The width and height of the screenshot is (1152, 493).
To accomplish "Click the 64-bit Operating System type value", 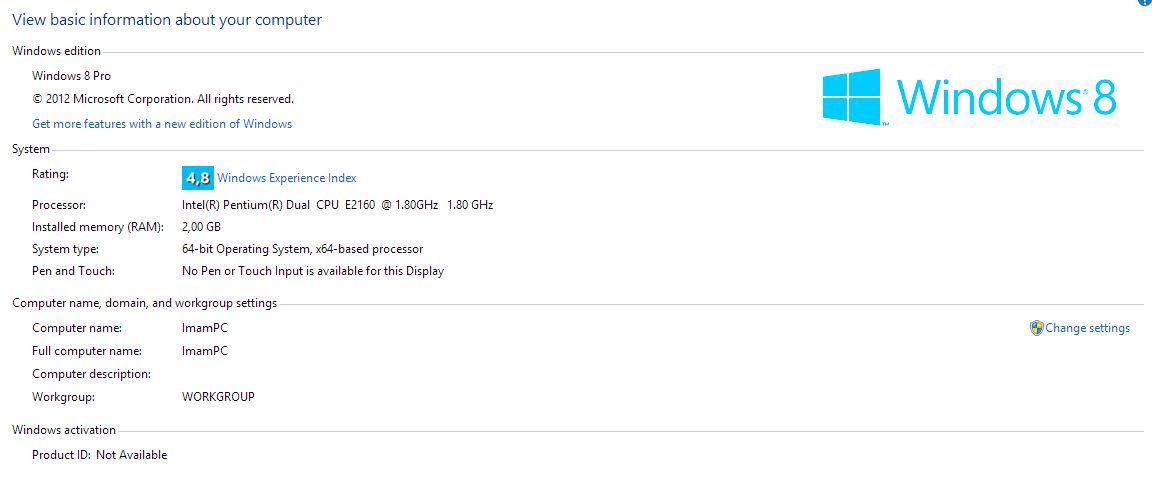I will click(302, 249).
